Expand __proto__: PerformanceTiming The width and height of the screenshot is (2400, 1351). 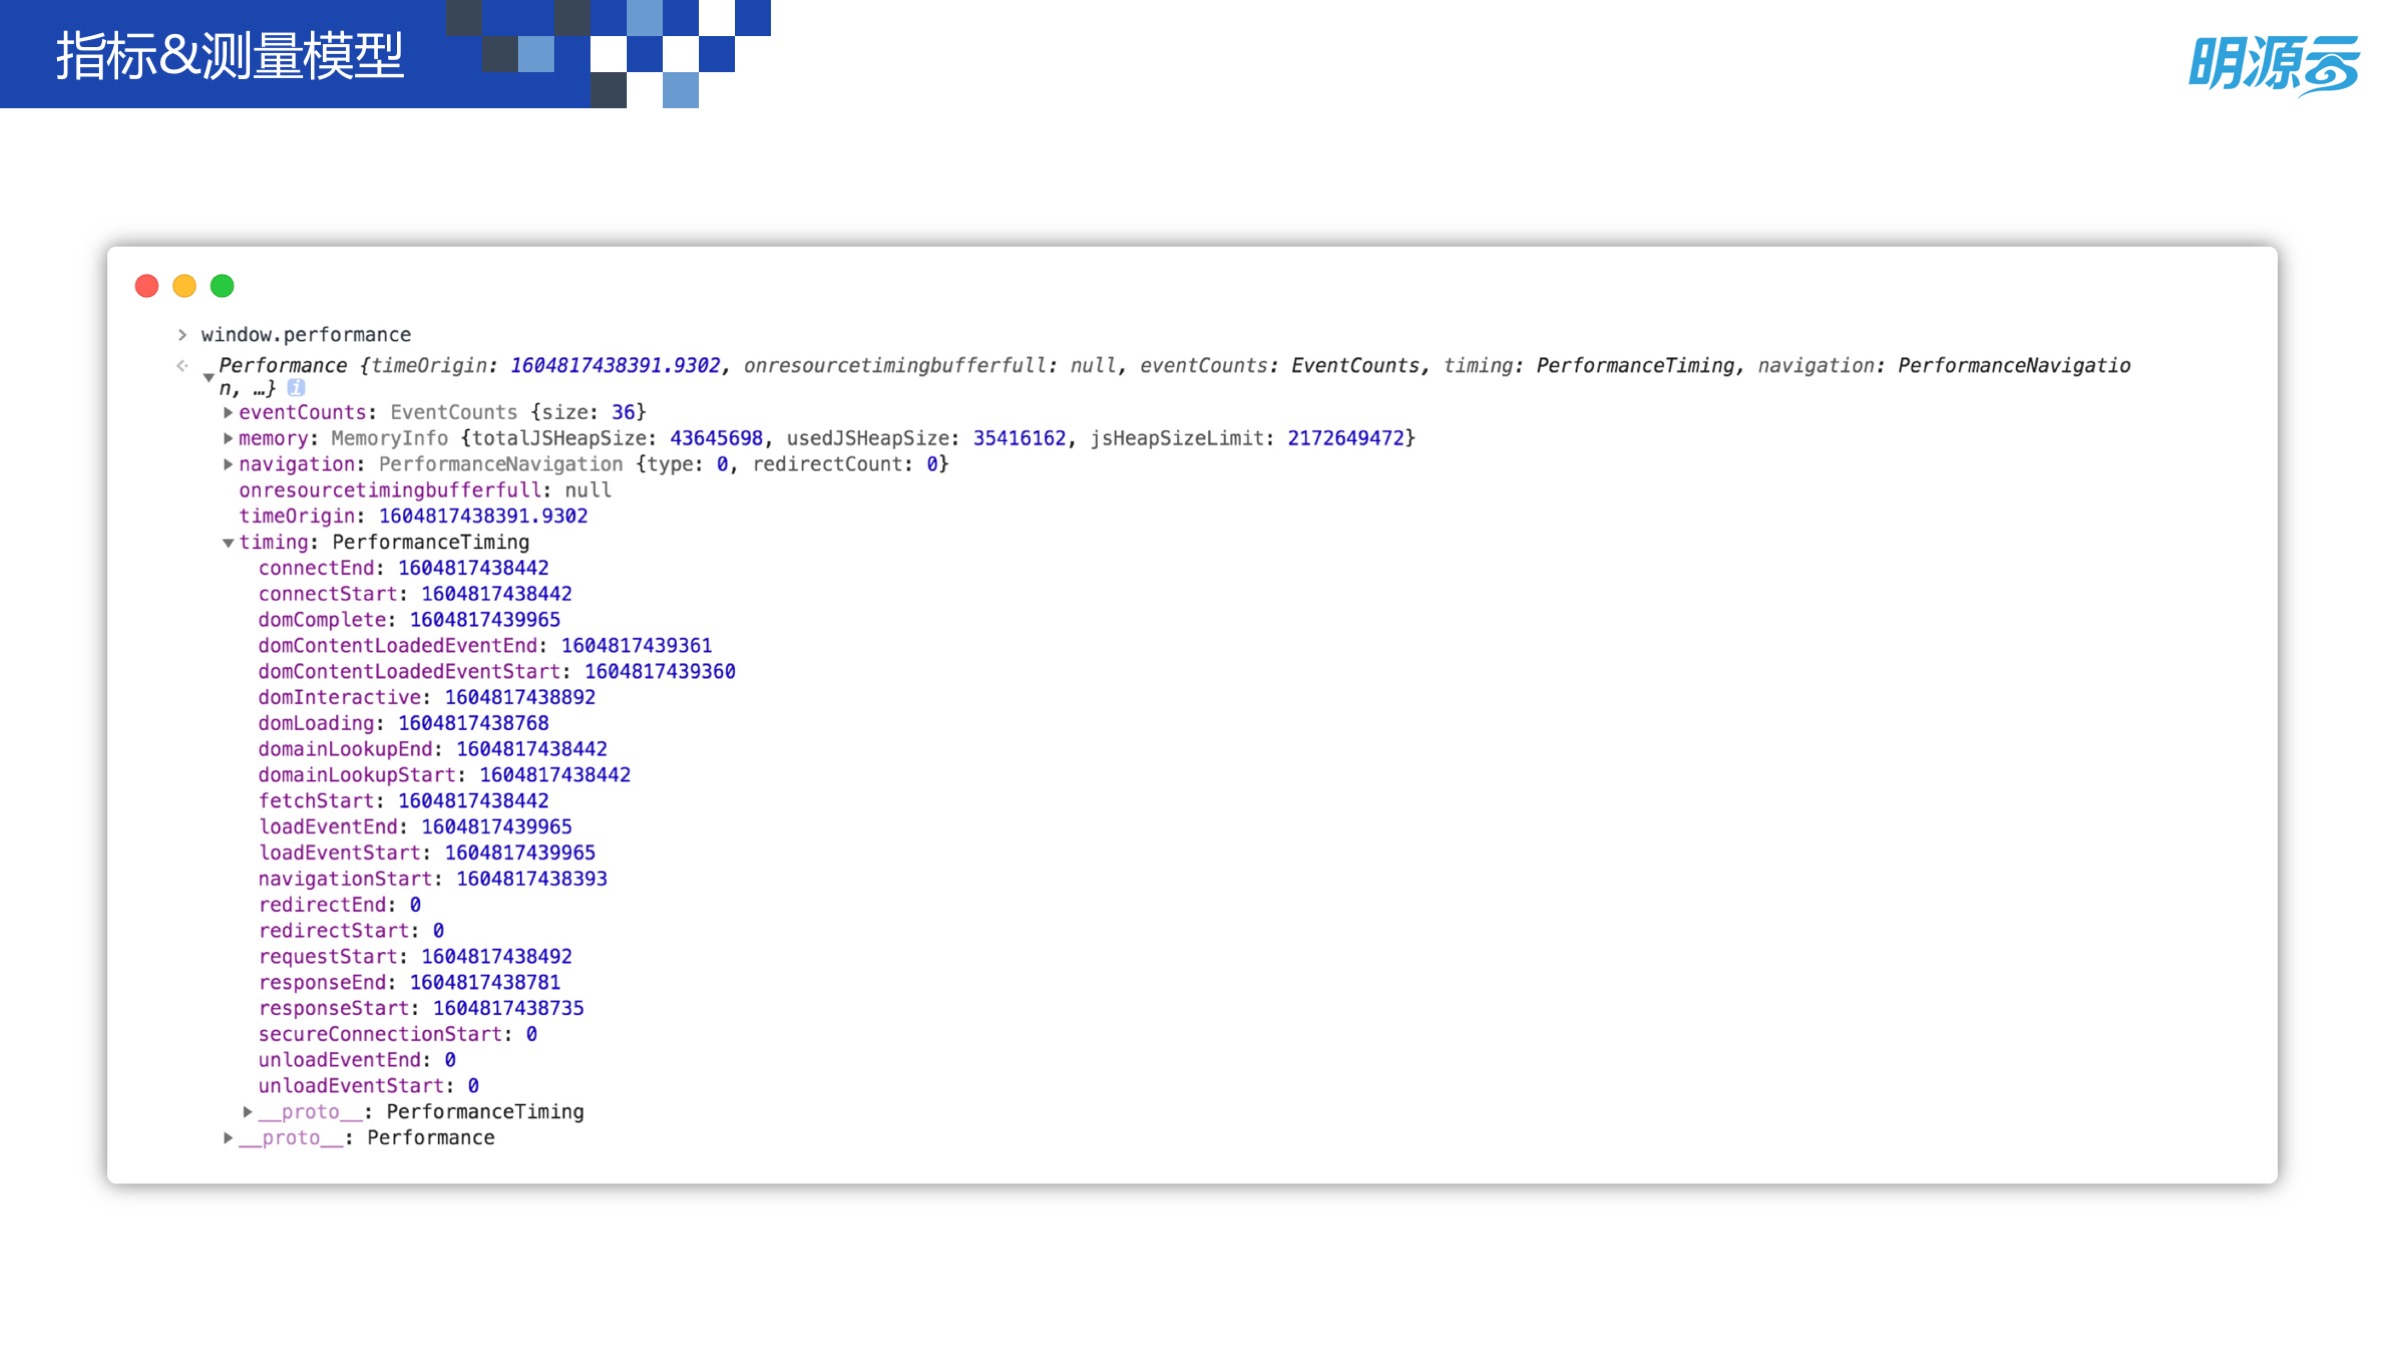tap(247, 1112)
